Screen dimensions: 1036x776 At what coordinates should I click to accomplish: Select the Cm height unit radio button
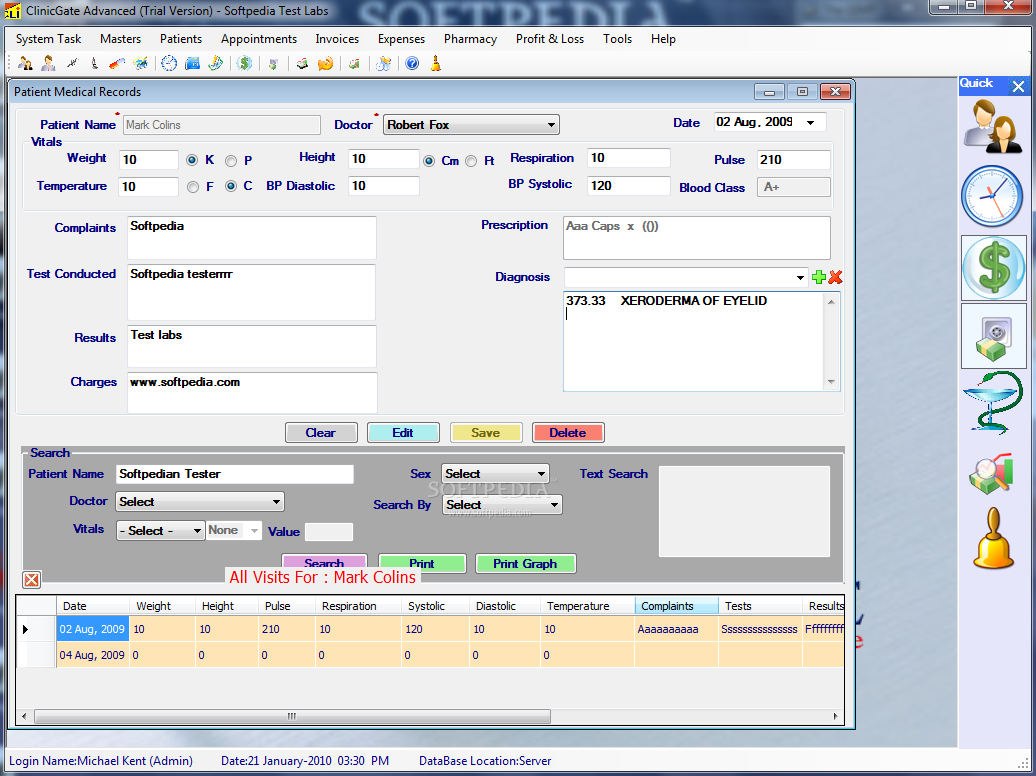pos(429,161)
